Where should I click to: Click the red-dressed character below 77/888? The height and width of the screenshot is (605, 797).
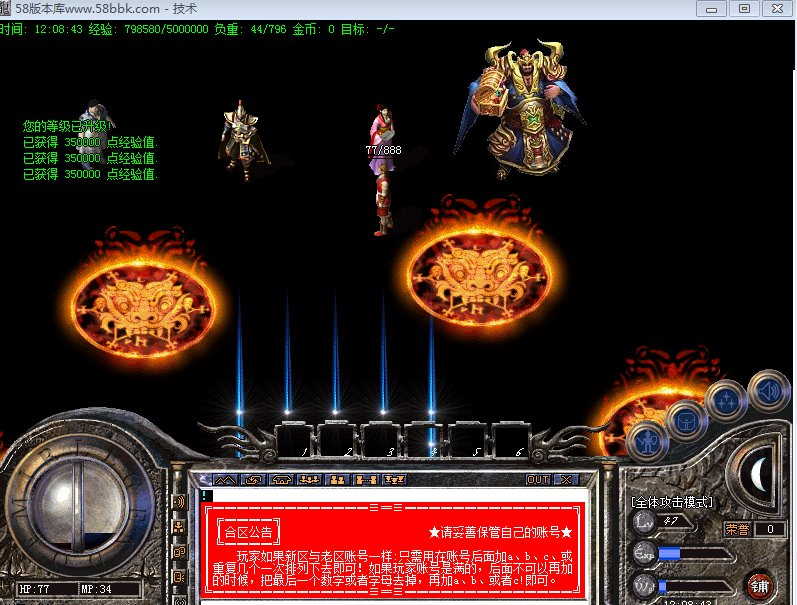382,201
